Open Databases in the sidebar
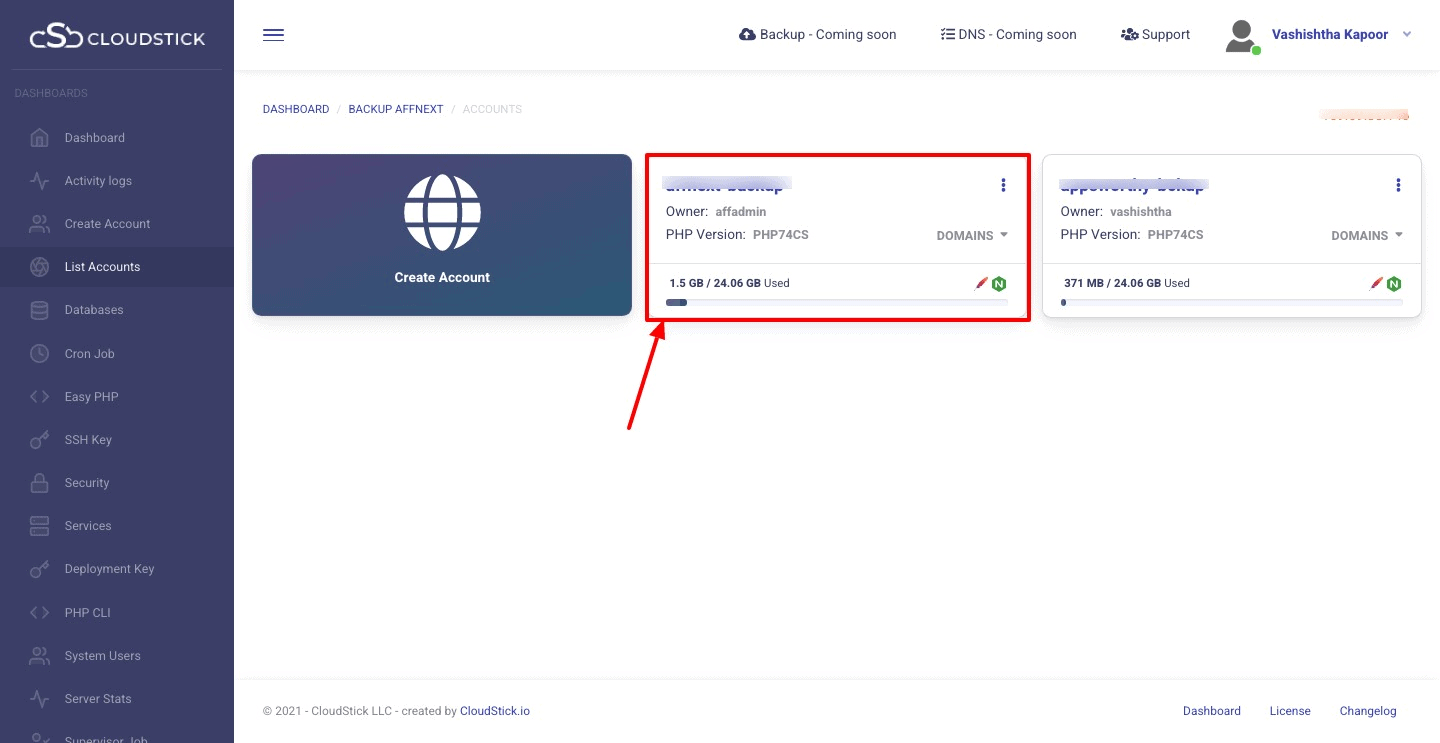This screenshot has width=1440, height=743. tap(94, 310)
